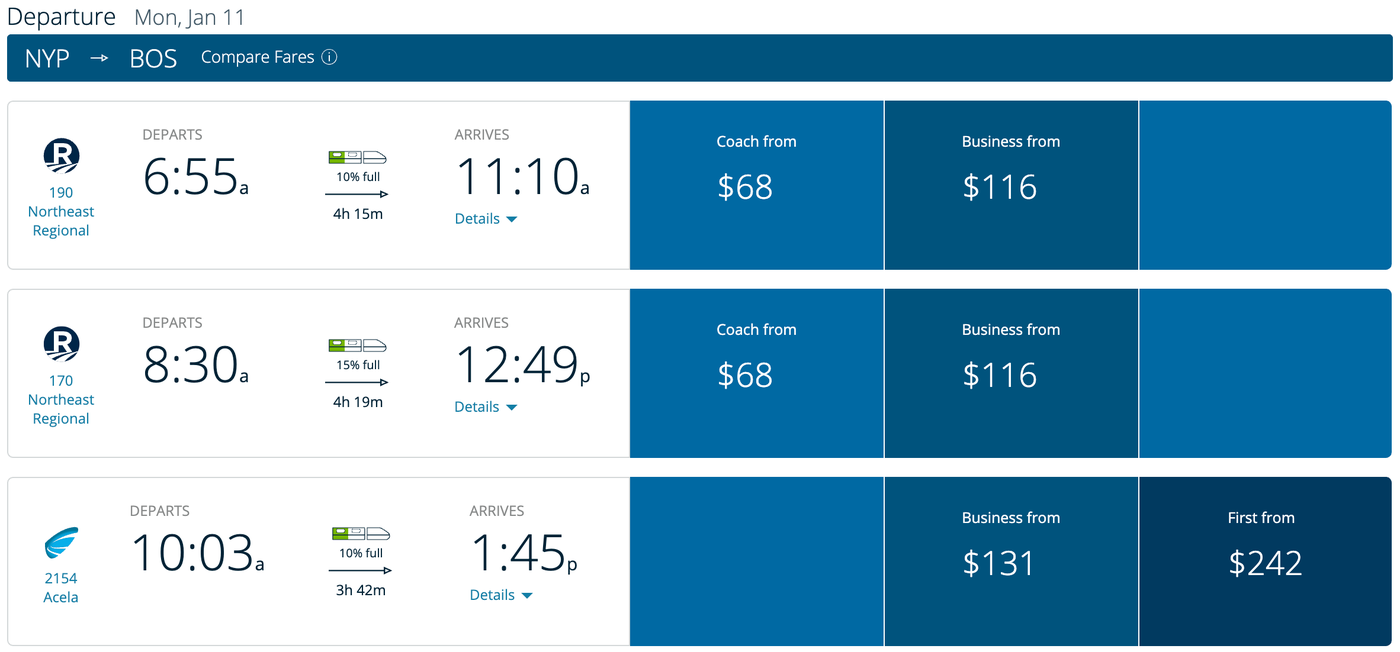Click the Northeast Regional logo for train 190

click(60, 158)
